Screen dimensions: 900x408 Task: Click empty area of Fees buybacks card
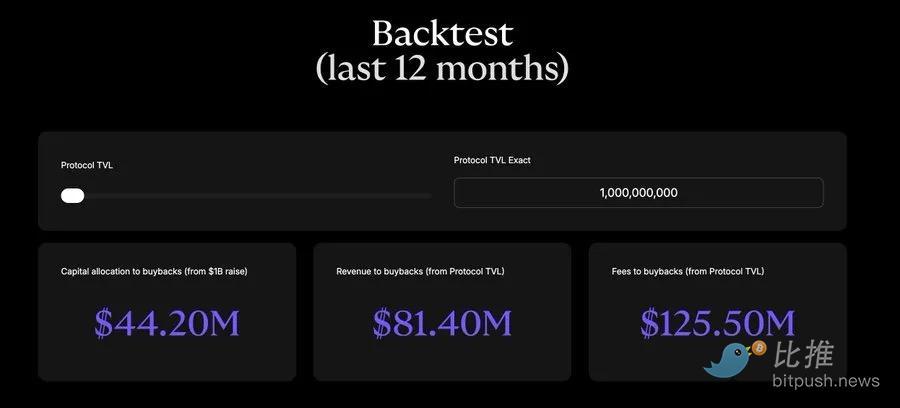coord(650,362)
